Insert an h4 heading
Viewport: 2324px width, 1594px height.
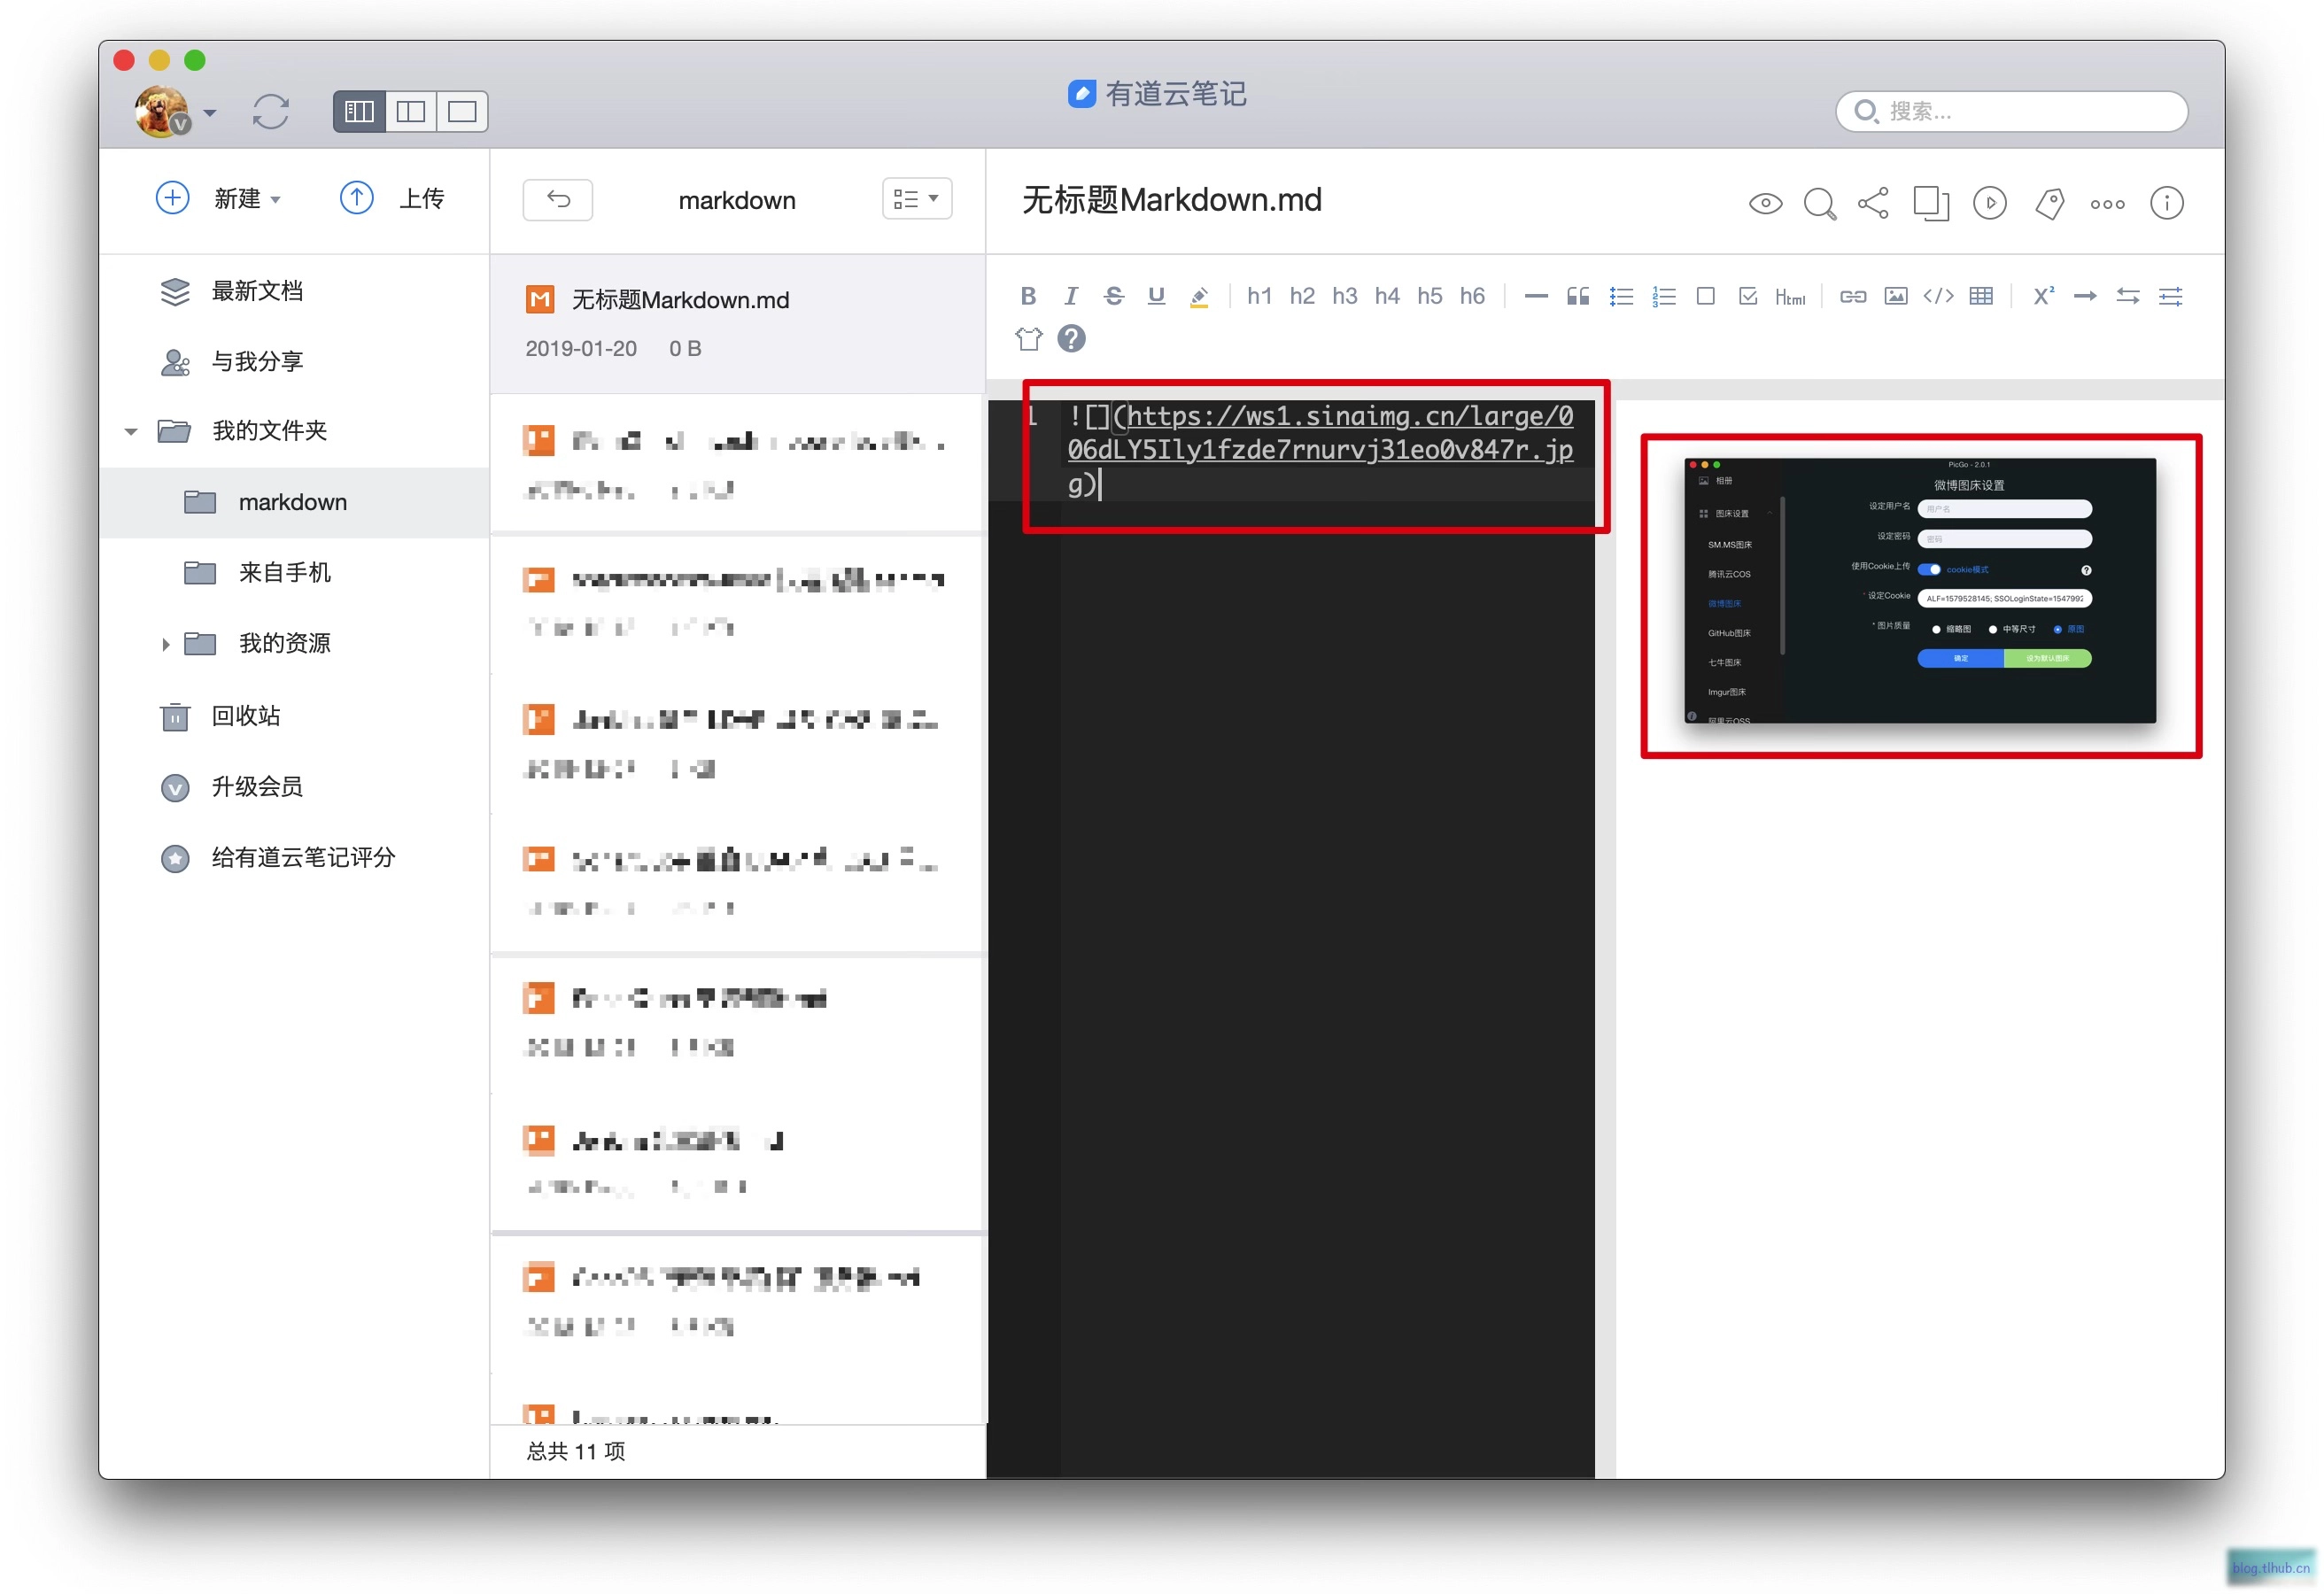1387,296
